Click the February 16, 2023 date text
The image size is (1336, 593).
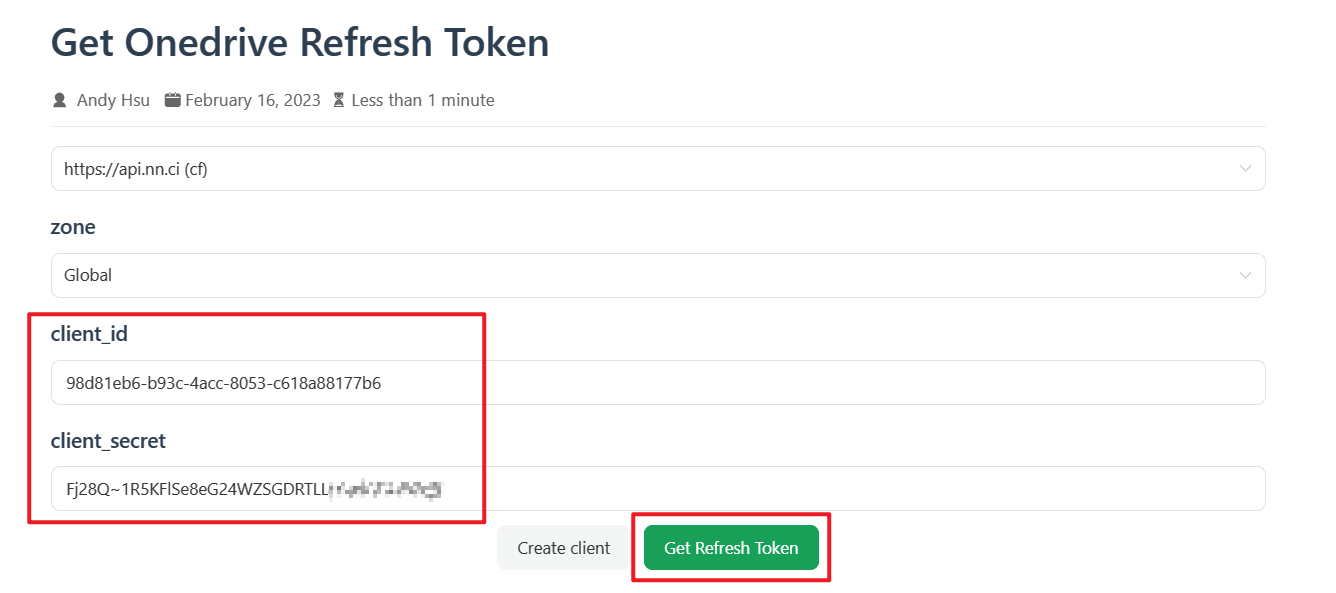pos(253,100)
